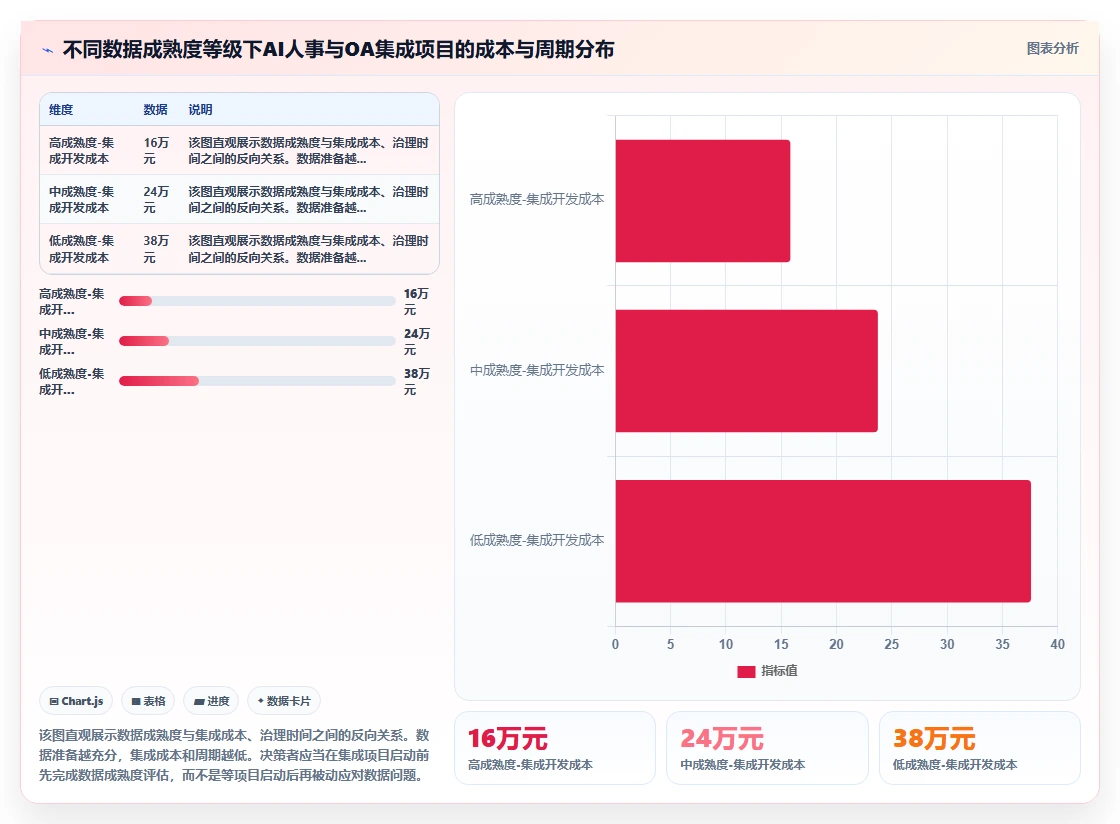Screen dimensions: 1120x824
Task: Click the 高成熟度 bar in the chart
Action: pyautogui.click(x=703, y=201)
